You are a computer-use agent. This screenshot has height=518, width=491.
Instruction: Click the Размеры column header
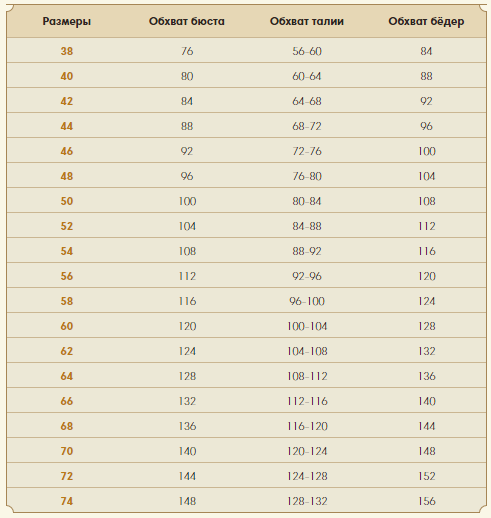click(x=67, y=21)
